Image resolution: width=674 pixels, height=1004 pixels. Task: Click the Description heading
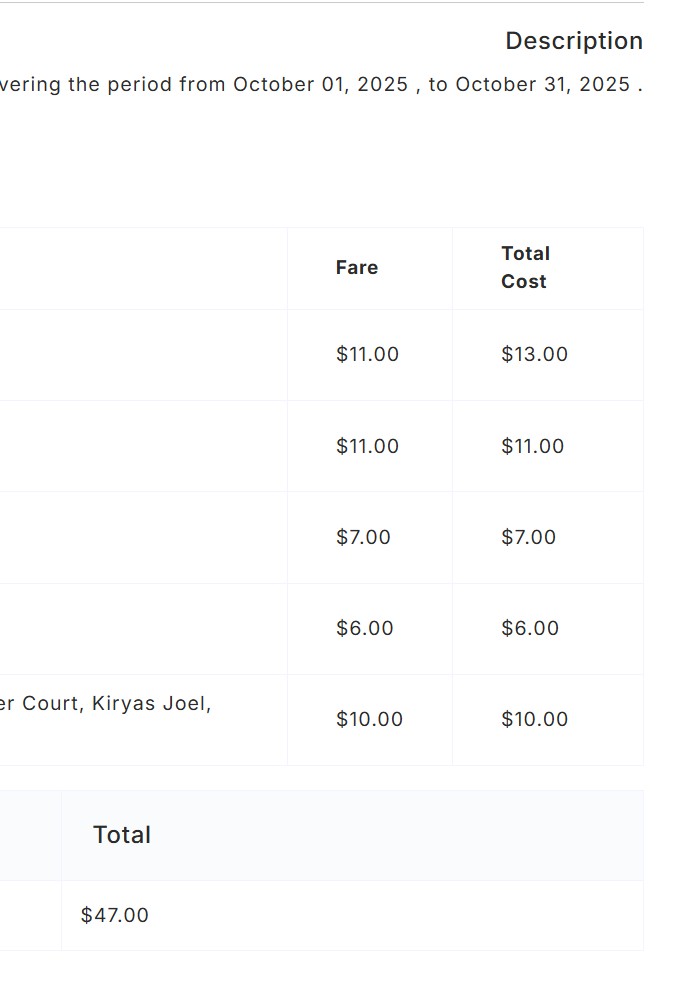(x=573, y=41)
